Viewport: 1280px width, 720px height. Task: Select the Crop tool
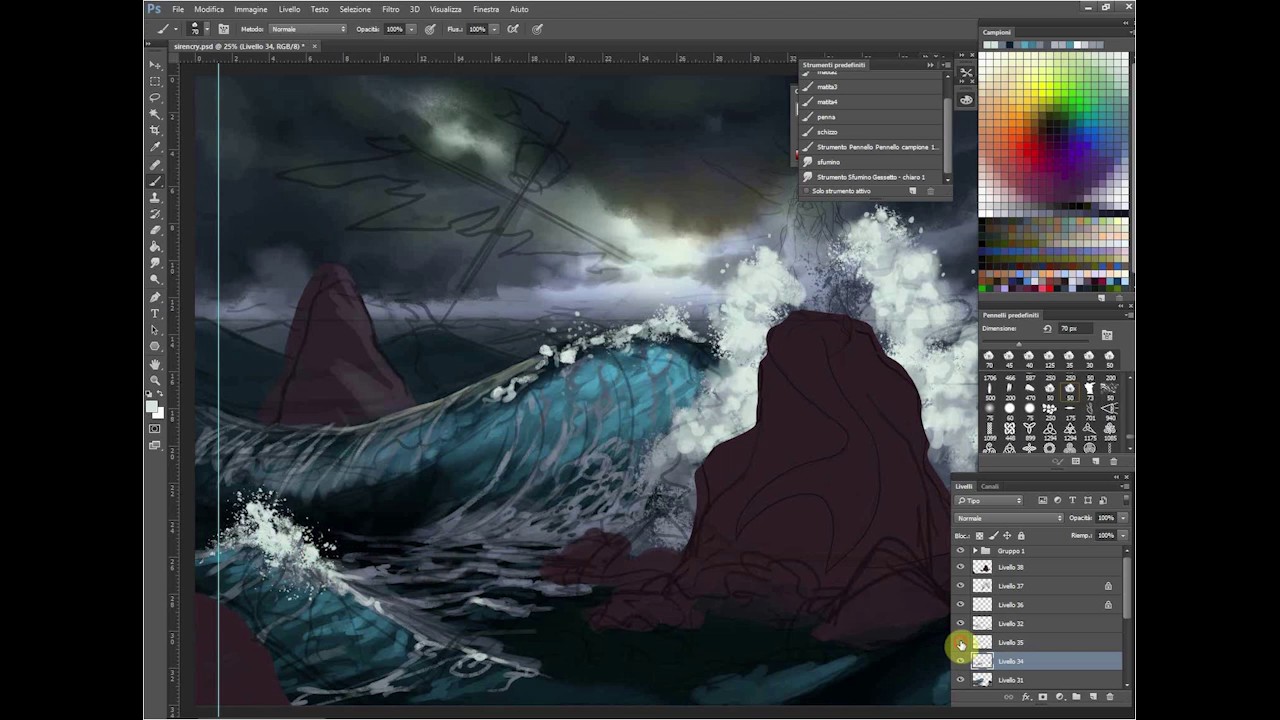tap(155, 131)
